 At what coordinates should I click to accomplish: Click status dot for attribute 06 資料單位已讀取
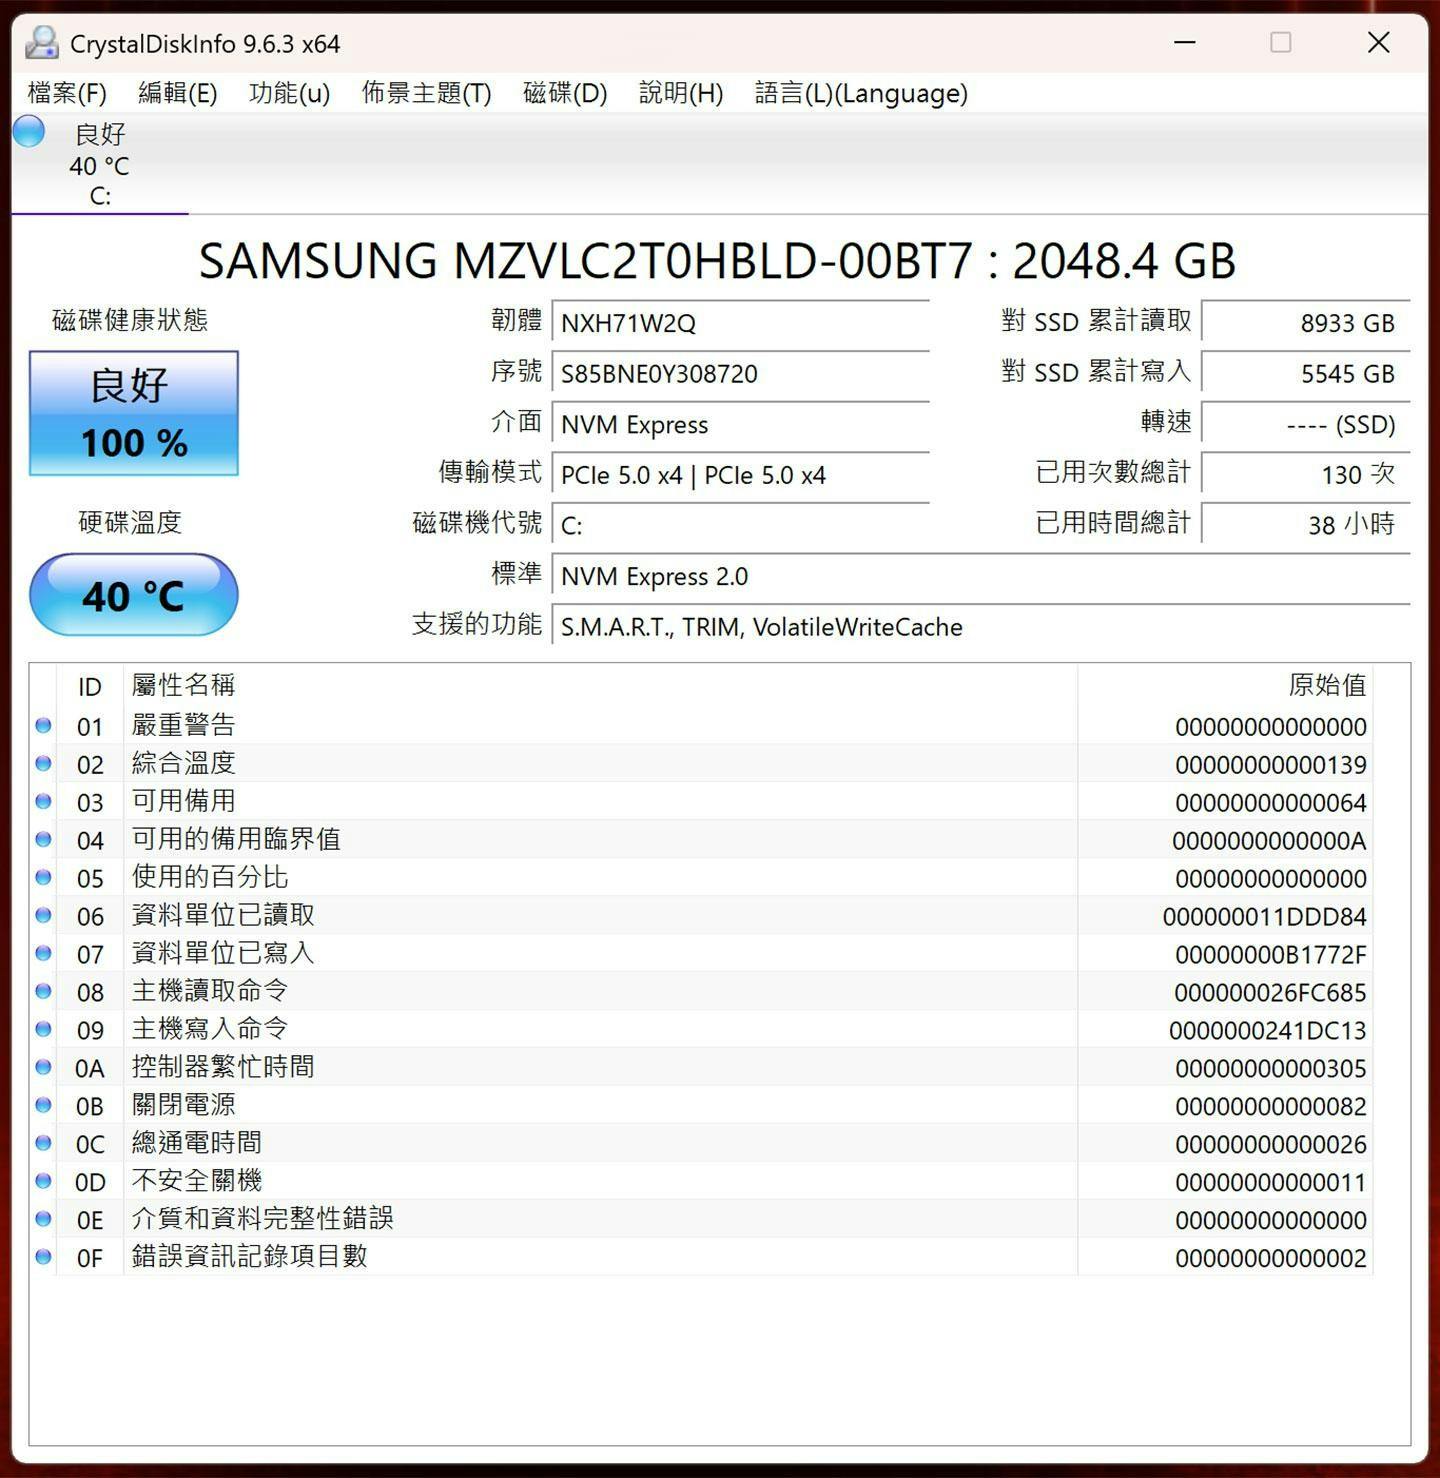click(x=43, y=915)
